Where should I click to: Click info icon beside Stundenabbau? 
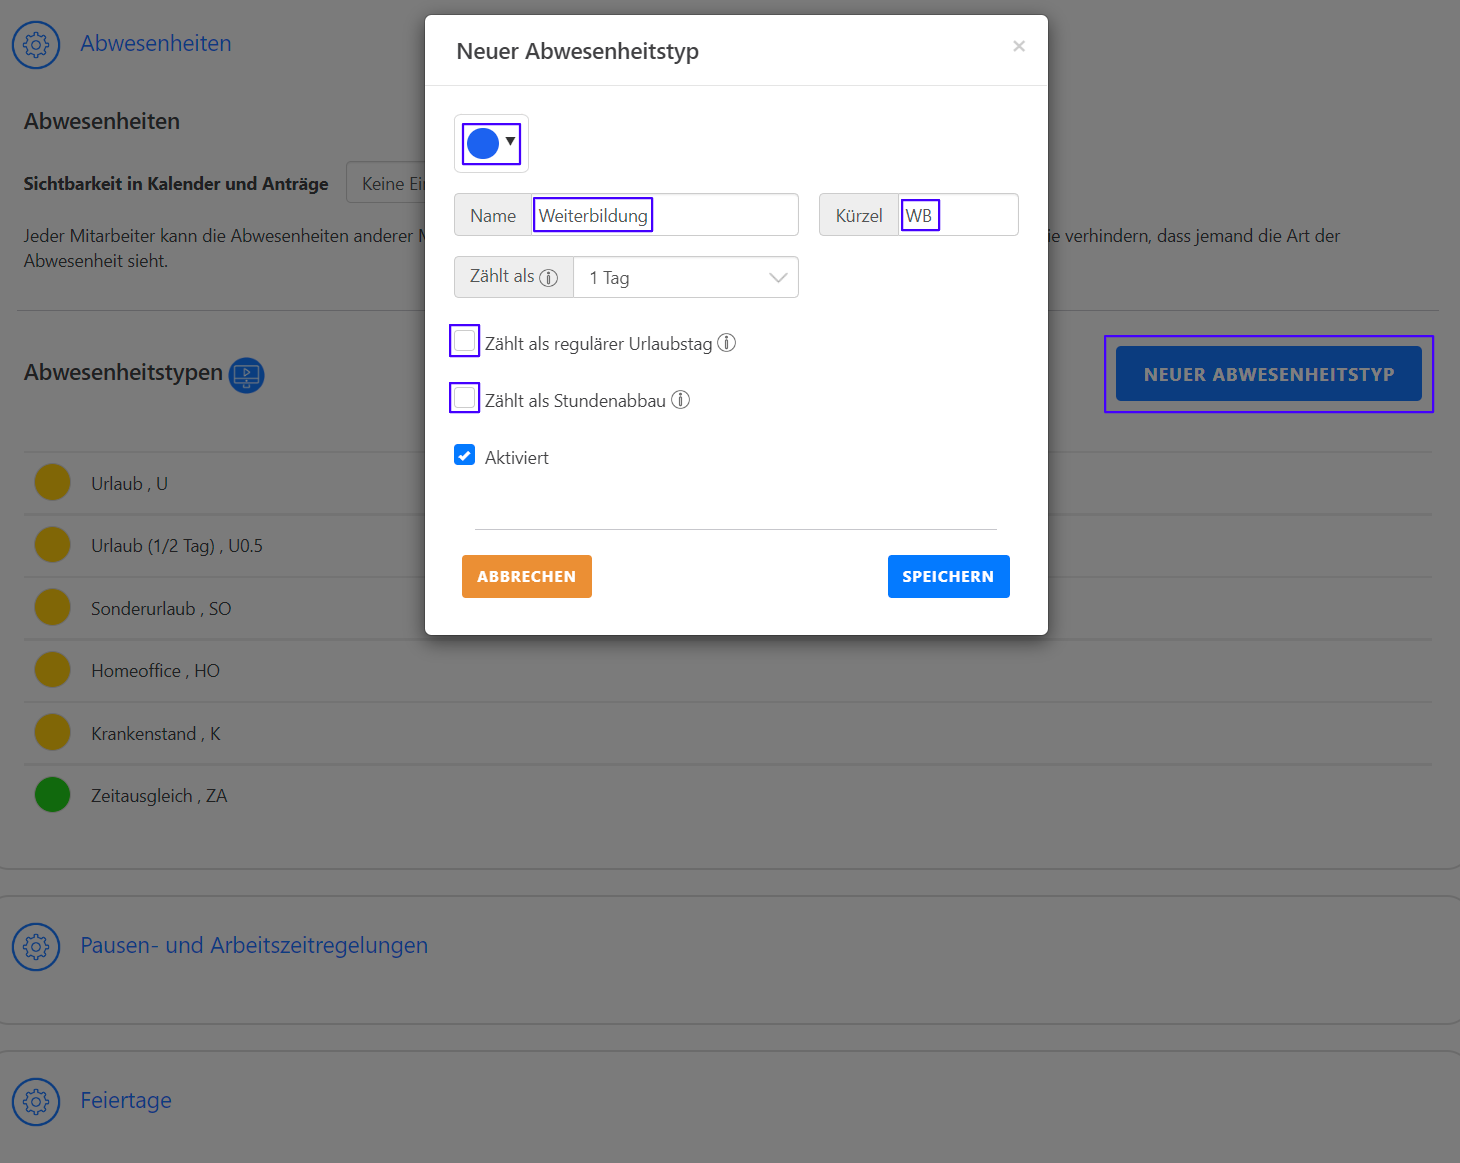click(680, 400)
